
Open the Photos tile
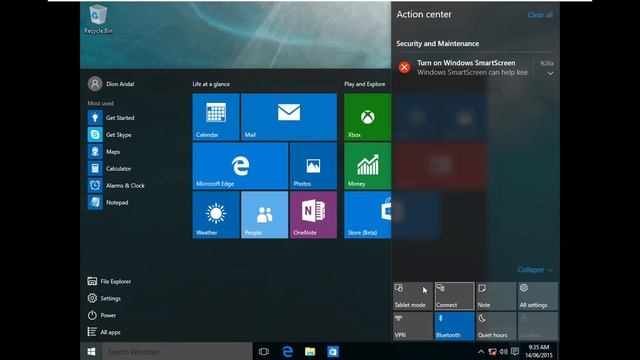(x=313, y=166)
